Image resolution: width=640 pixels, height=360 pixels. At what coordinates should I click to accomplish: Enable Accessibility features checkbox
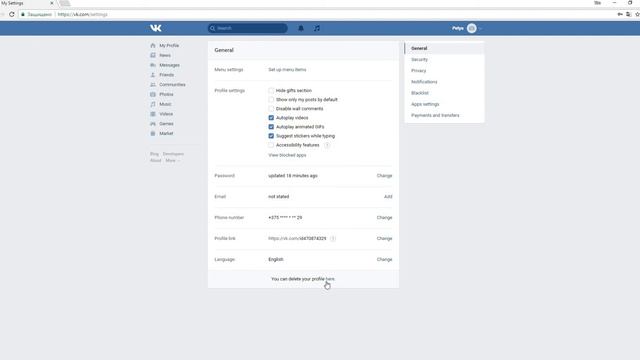(271, 145)
